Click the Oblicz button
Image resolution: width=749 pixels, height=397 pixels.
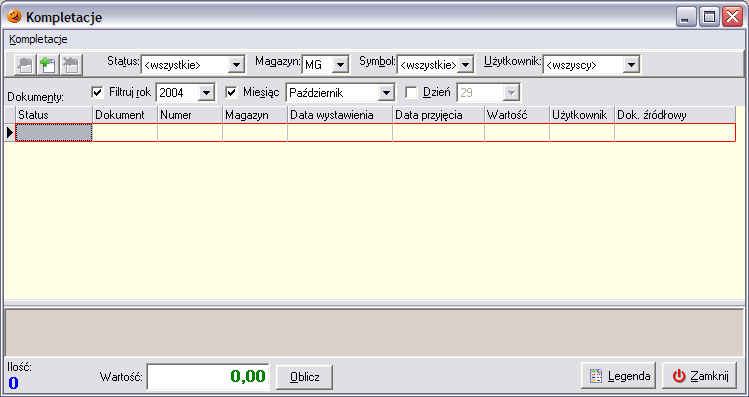(305, 377)
